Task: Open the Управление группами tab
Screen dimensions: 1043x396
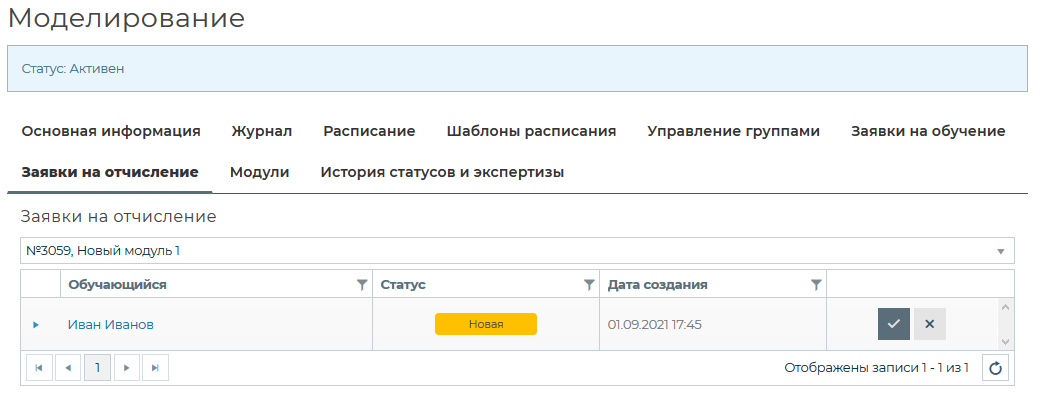Action: (733, 131)
